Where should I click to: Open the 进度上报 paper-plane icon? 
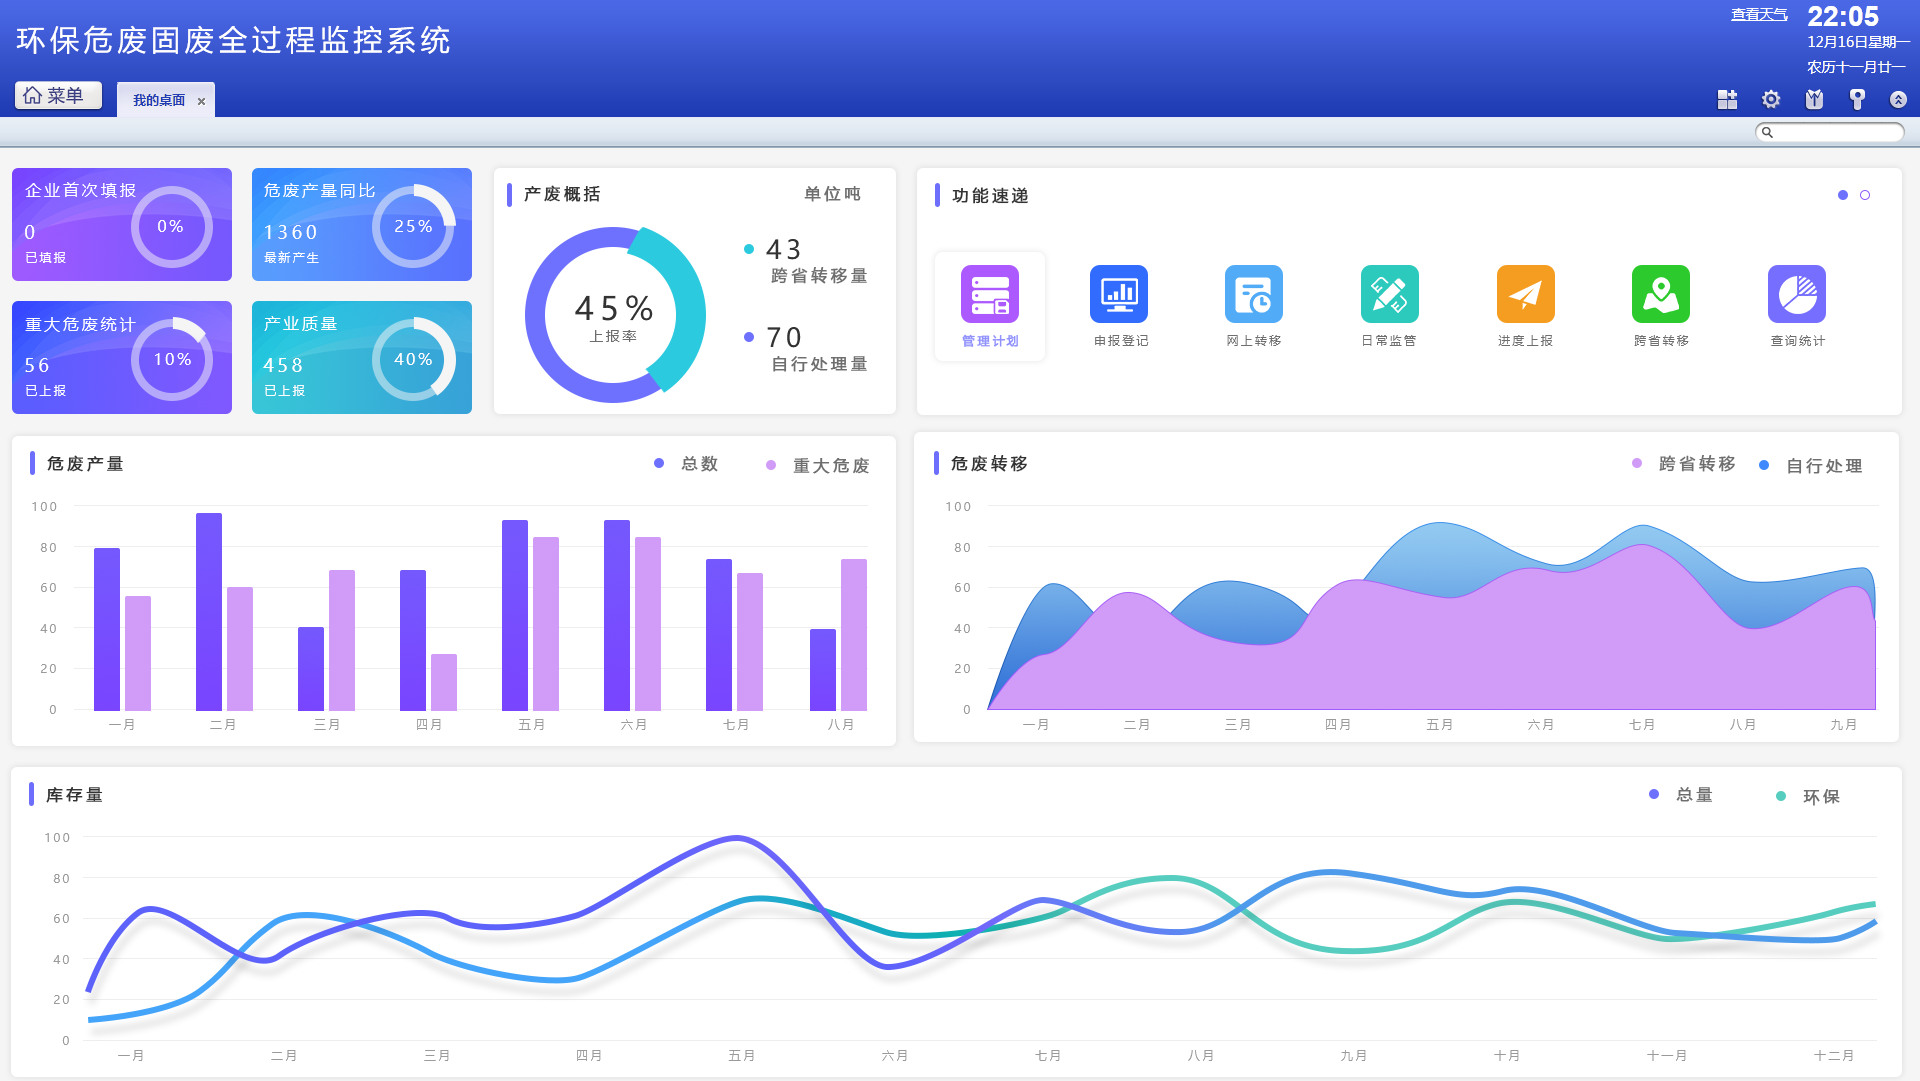click(x=1526, y=294)
